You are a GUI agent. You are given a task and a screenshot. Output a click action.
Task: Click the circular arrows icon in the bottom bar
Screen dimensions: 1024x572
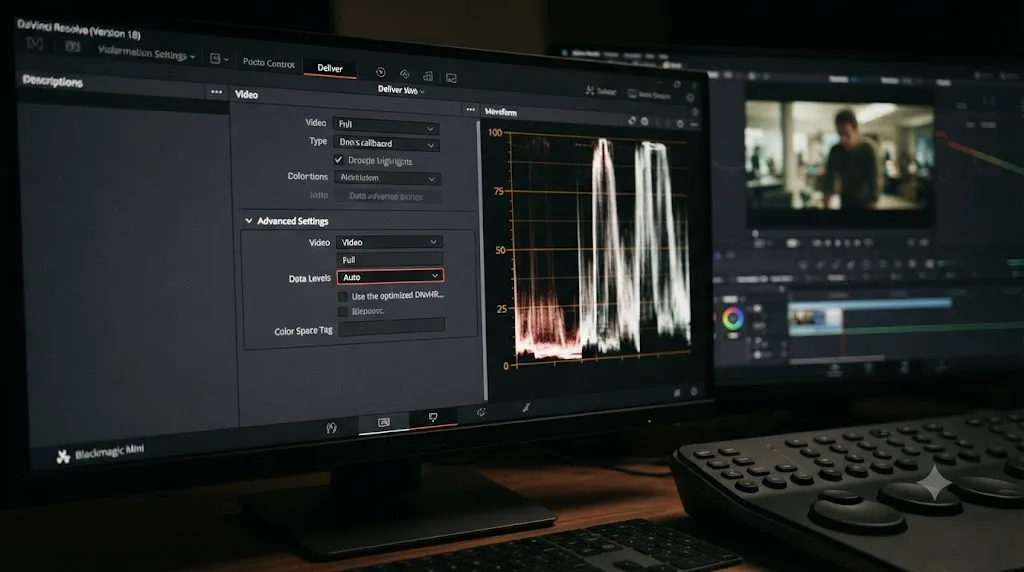click(x=481, y=412)
